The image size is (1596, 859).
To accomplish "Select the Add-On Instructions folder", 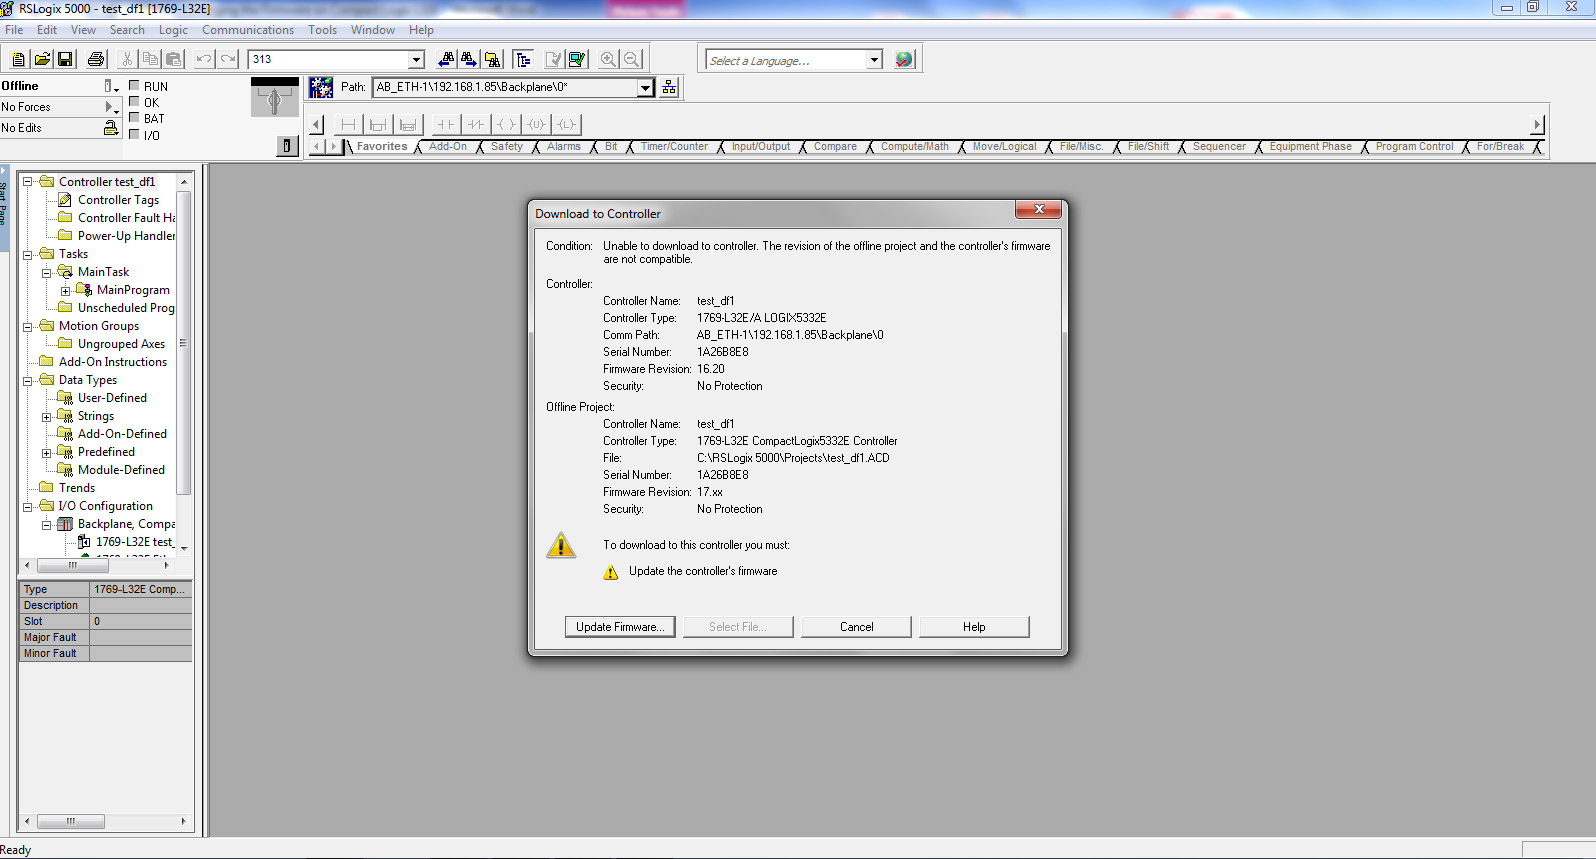I will (112, 362).
